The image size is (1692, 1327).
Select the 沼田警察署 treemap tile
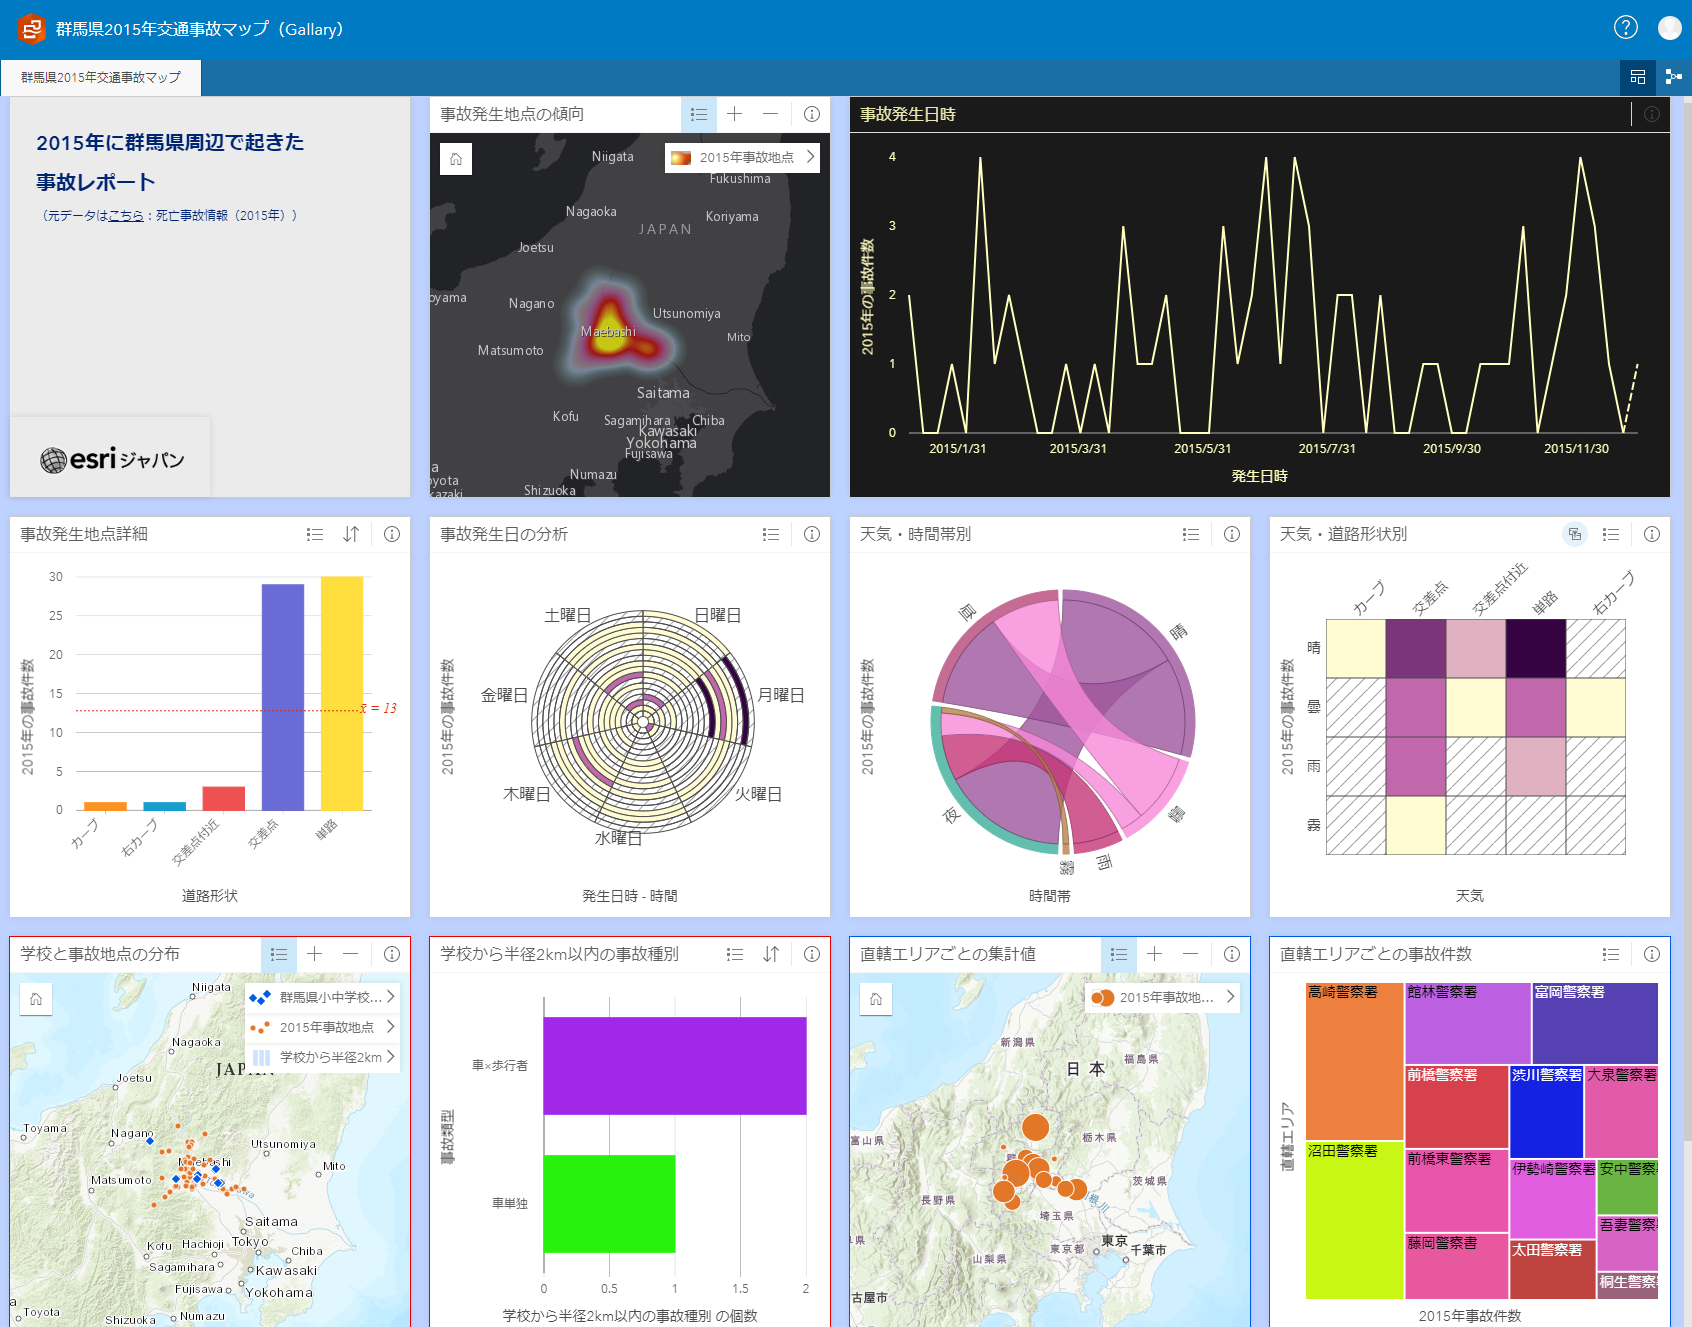click(x=1355, y=1220)
